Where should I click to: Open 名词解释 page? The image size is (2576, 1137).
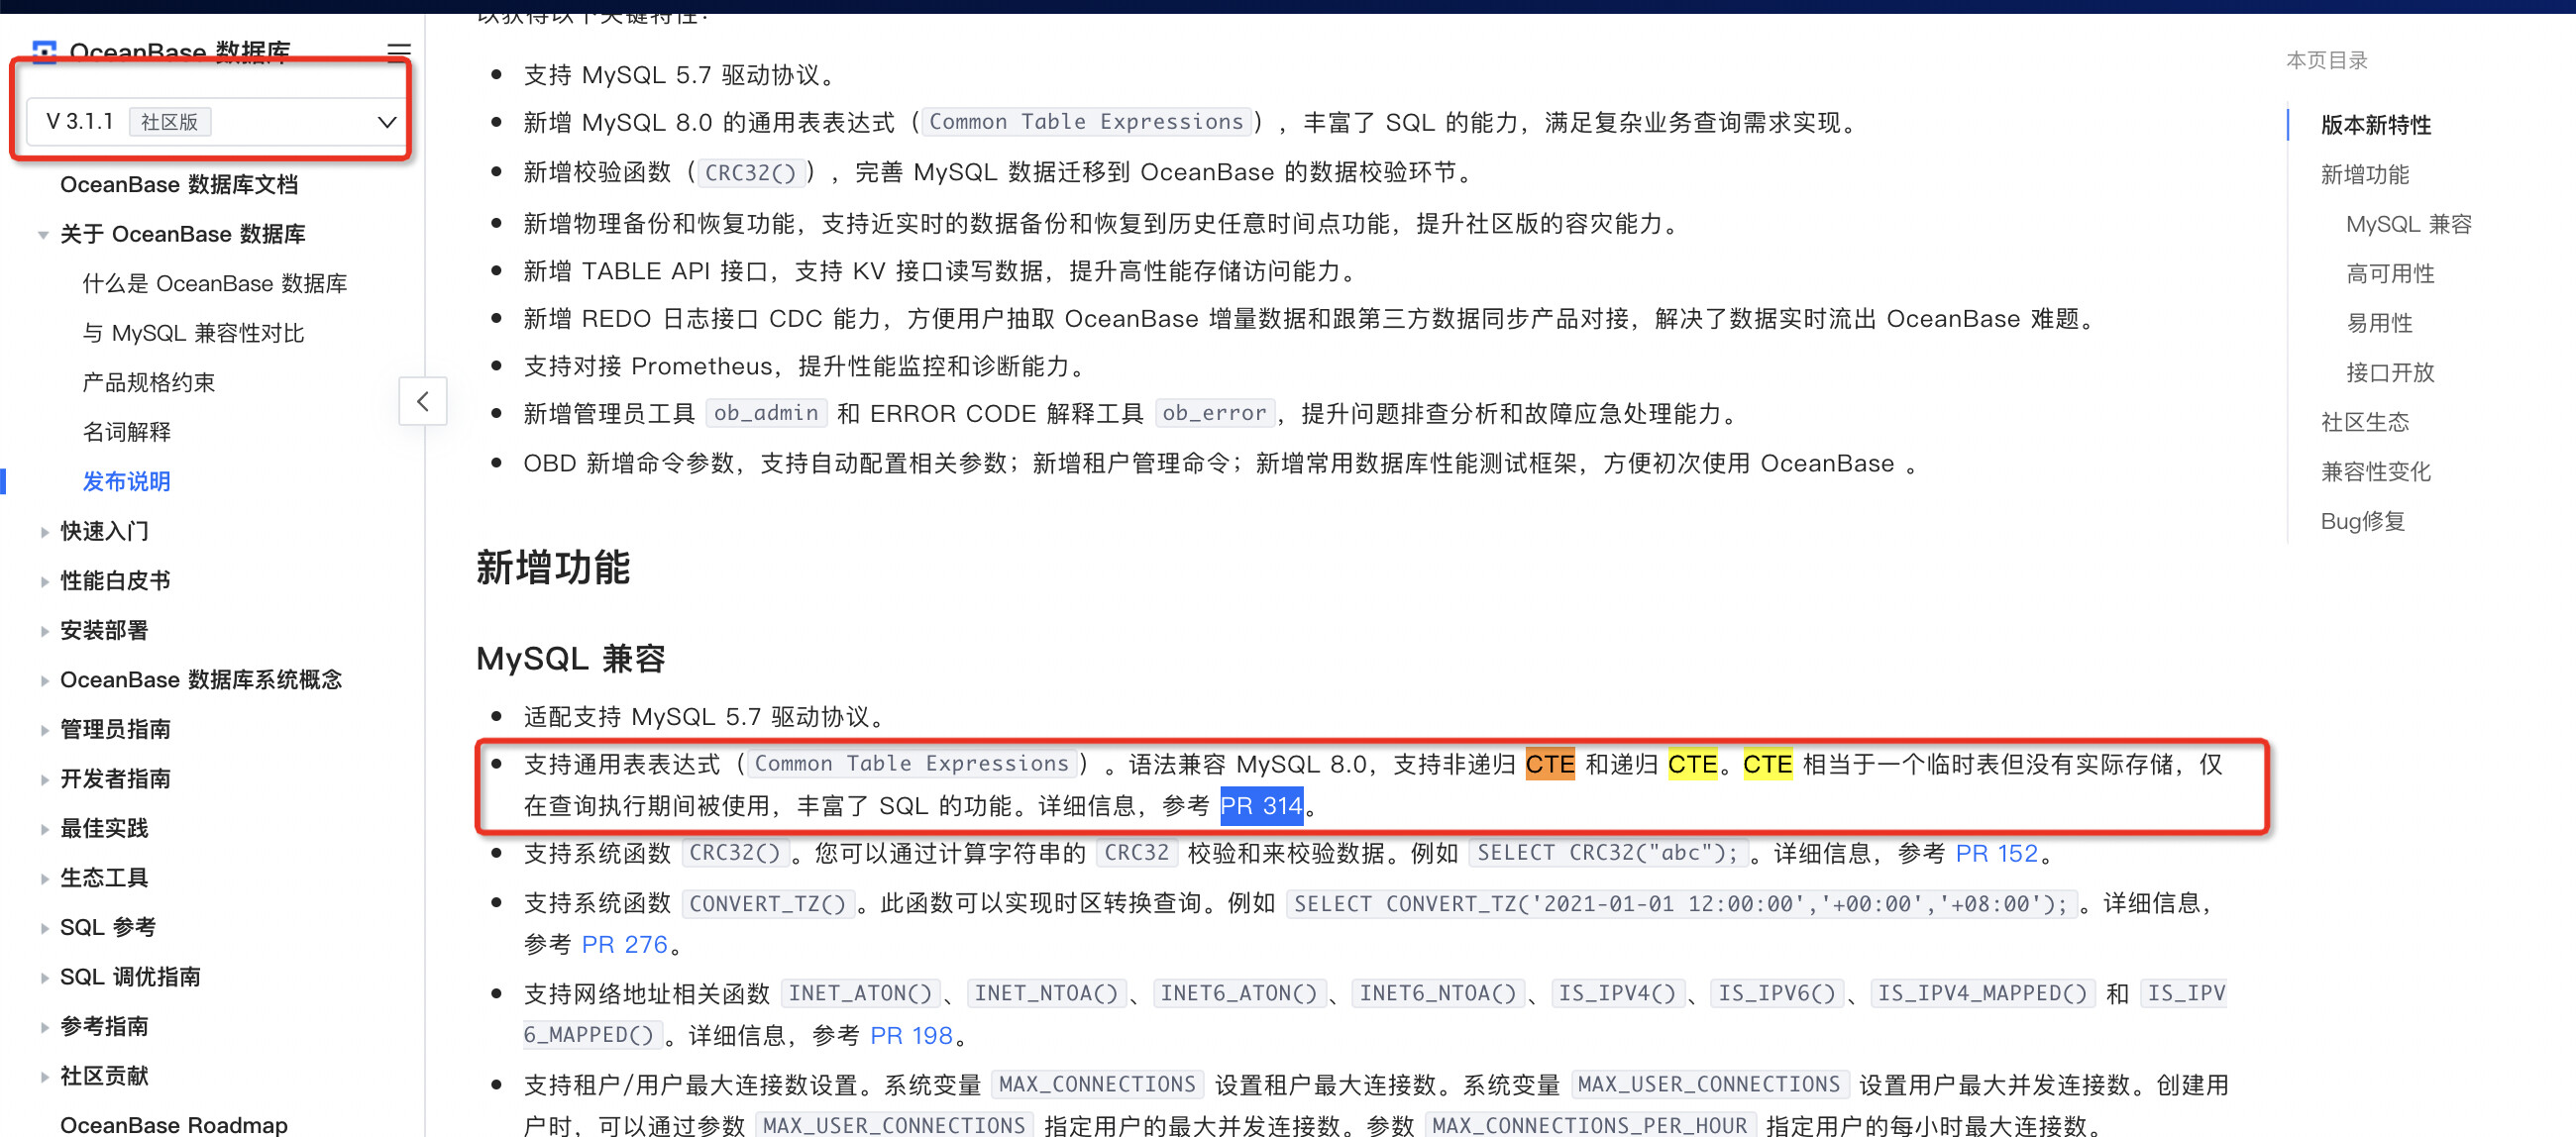(127, 432)
